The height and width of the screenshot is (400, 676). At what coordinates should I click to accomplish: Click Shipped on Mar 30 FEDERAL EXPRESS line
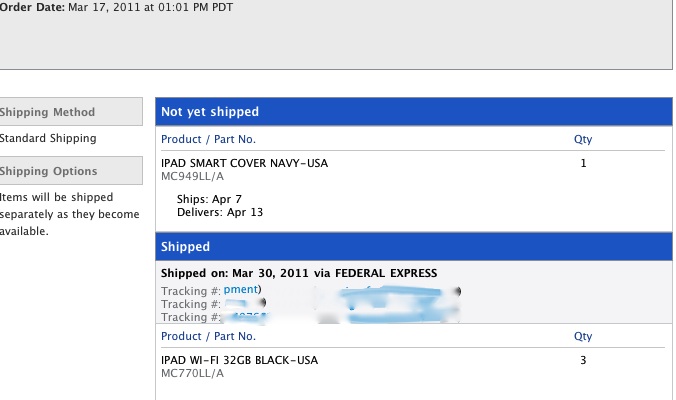299,273
